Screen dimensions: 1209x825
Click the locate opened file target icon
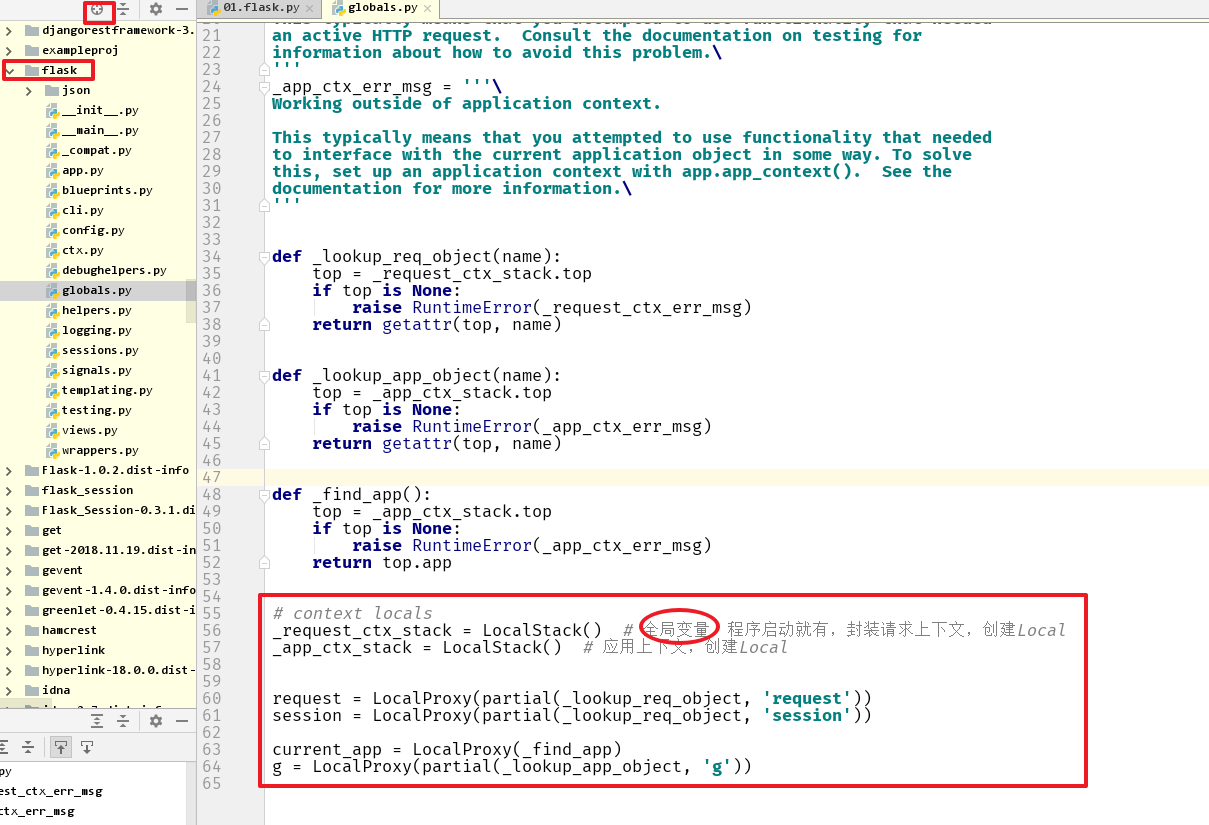(x=97, y=9)
